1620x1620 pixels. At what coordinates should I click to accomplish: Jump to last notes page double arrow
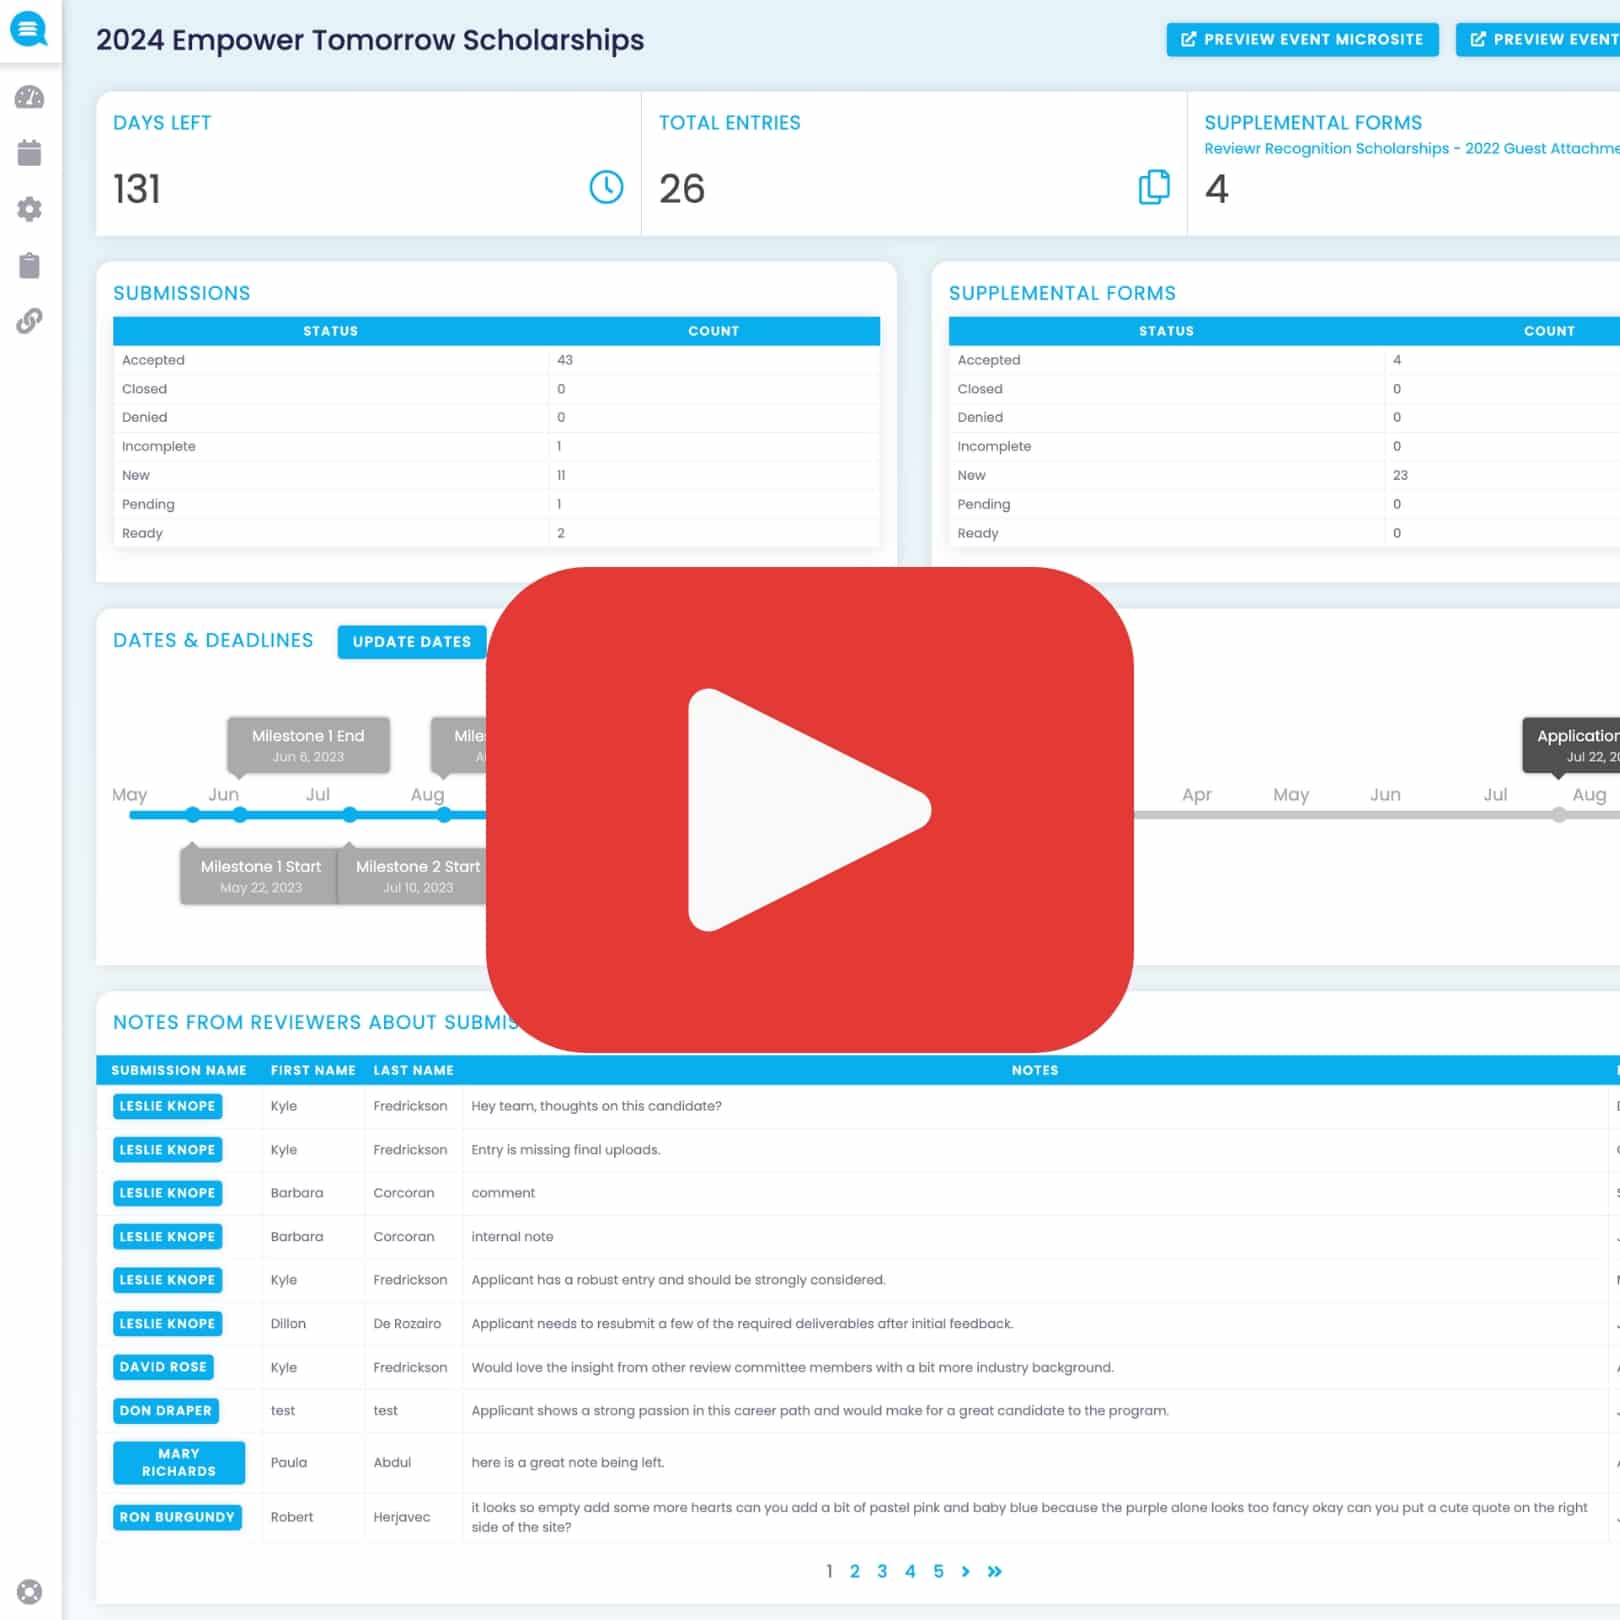(994, 1571)
